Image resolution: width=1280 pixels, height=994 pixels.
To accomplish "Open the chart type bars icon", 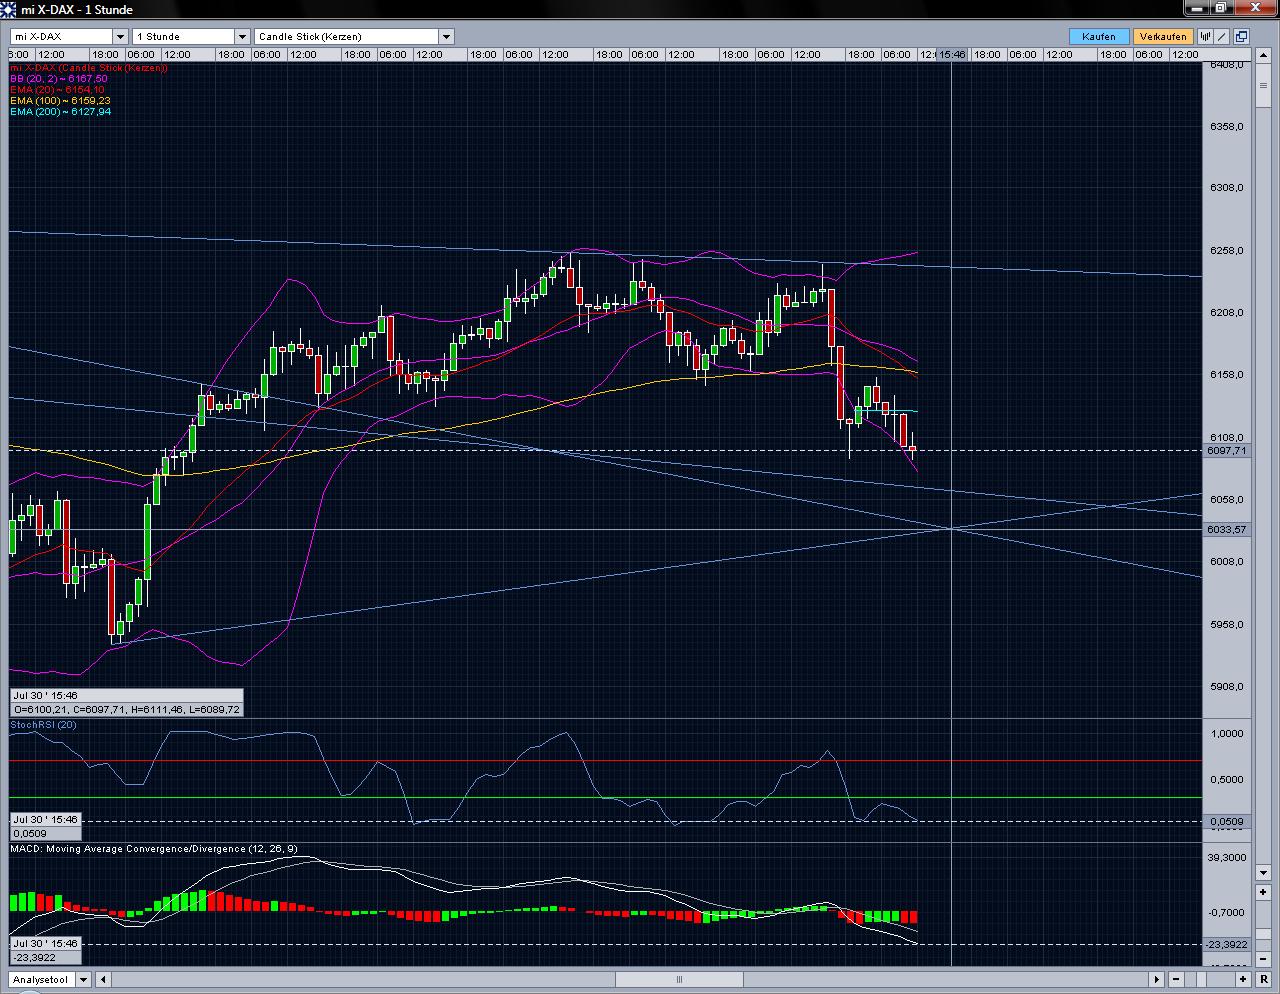I will (x=1205, y=36).
